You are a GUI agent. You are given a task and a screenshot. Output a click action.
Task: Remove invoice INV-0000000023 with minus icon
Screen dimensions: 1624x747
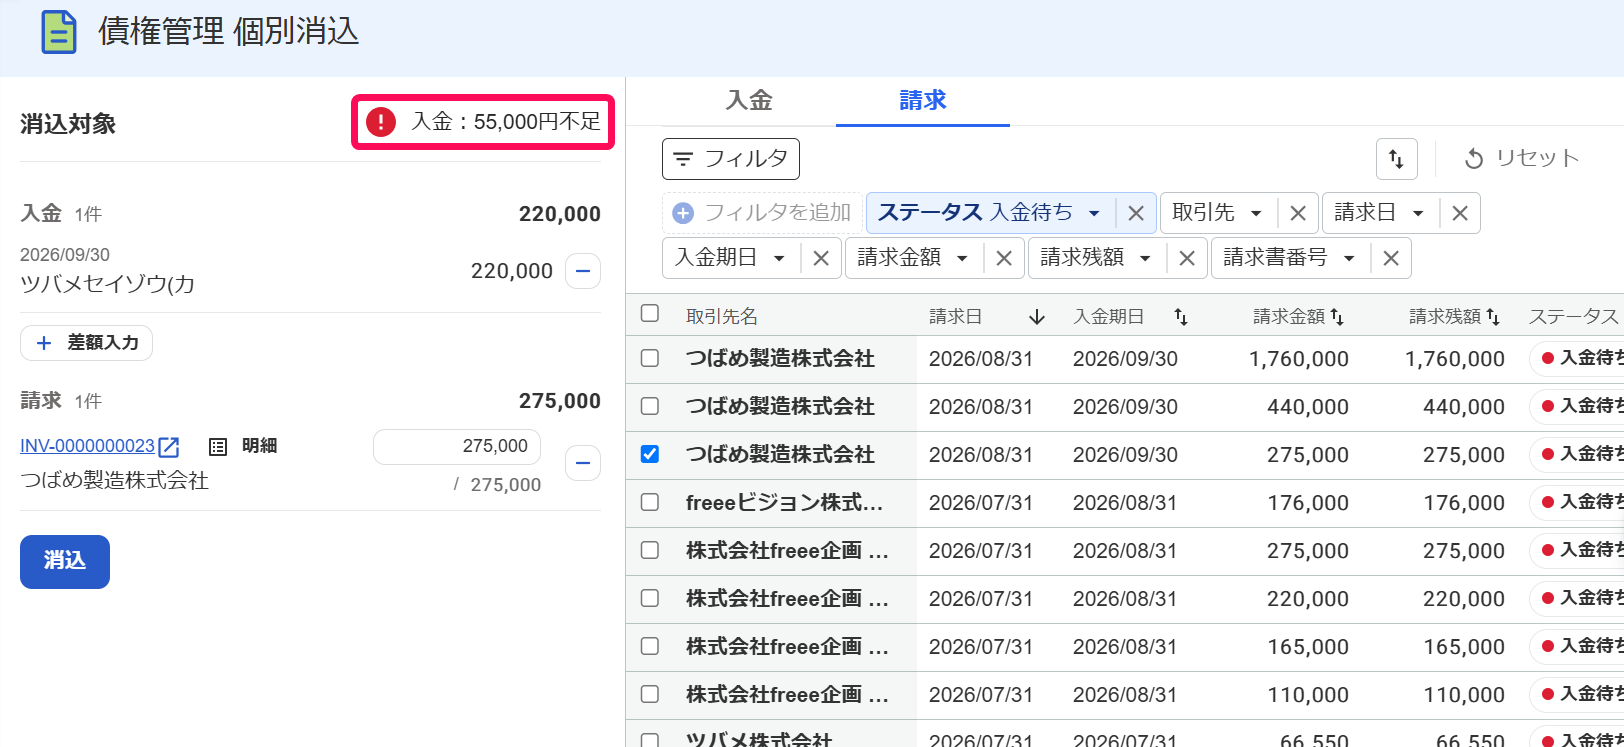pos(583,463)
